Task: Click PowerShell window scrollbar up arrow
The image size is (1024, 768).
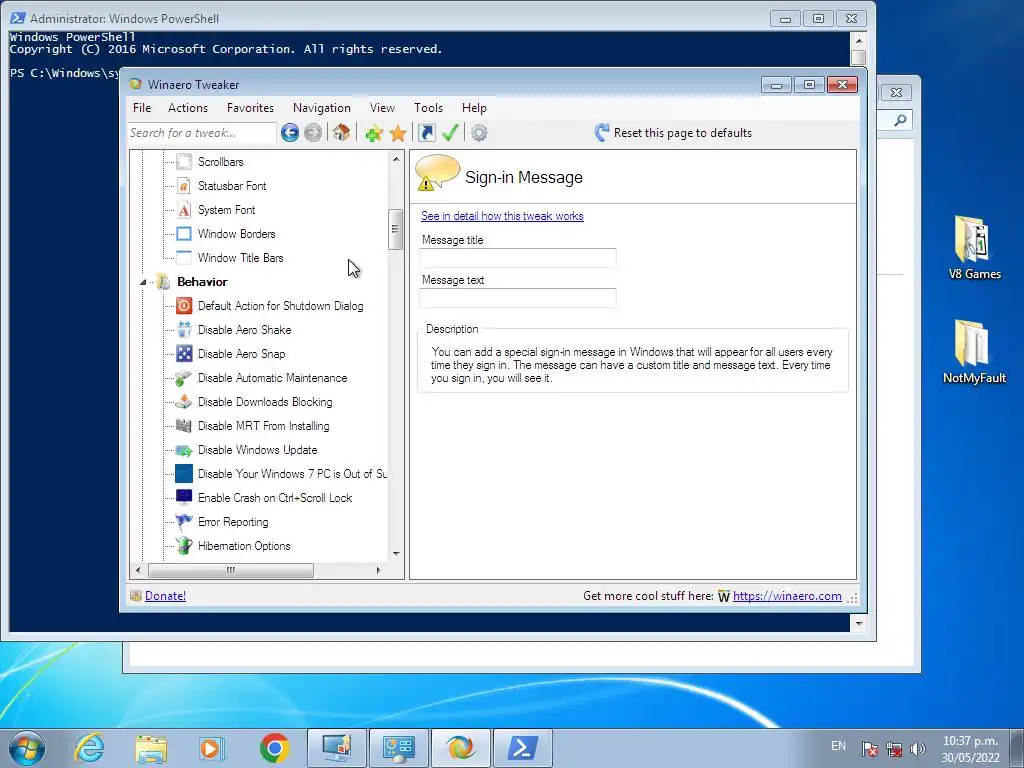Action: tap(859, 40)
